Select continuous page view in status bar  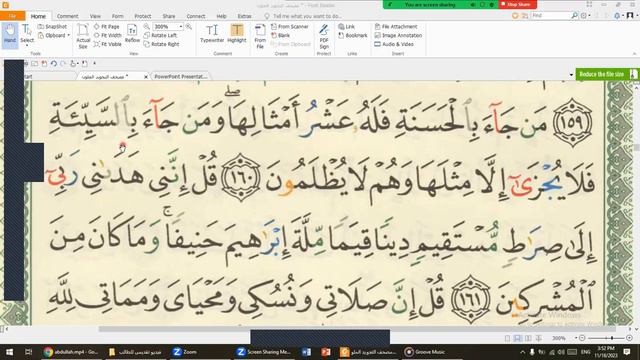click(x=518, y=338)
